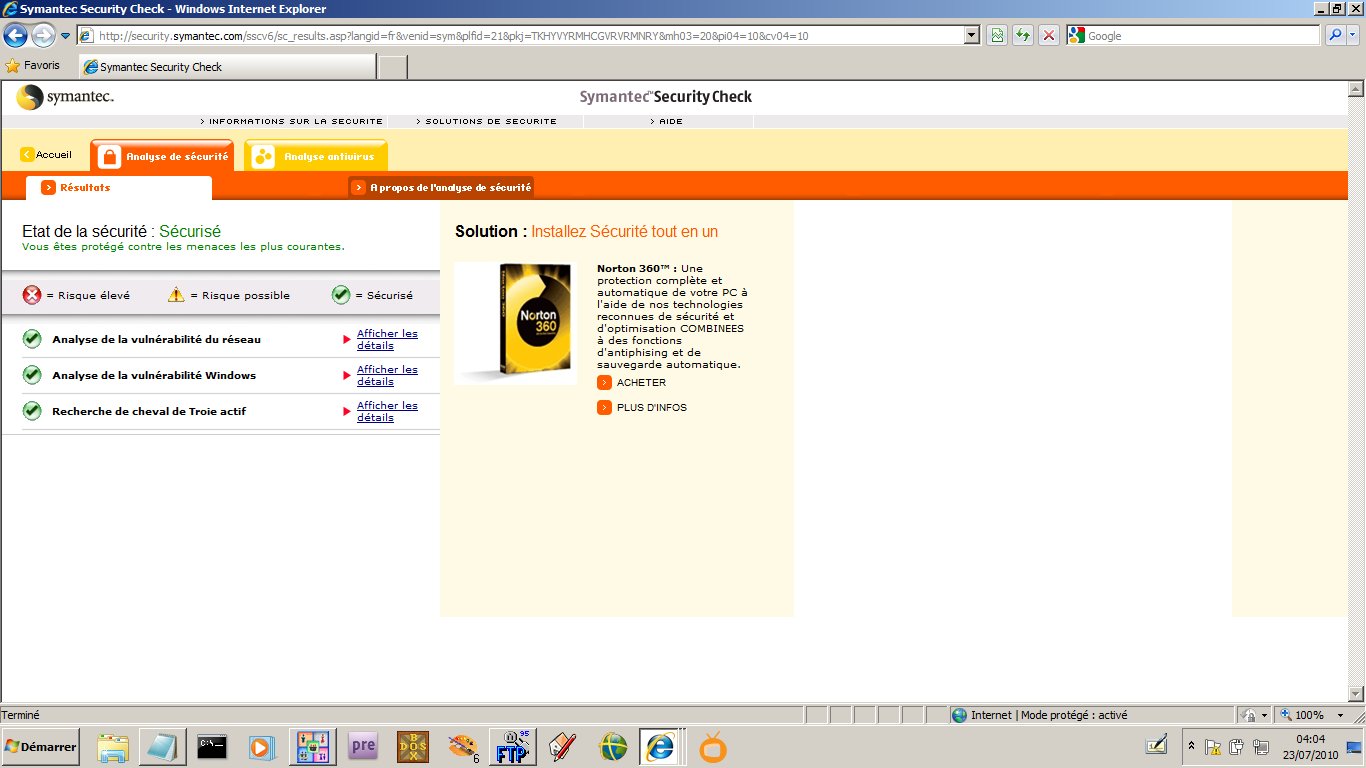Switch to Internet Explorer in the taskbar
Screen dimensions: 1366x768
[659, 747]
